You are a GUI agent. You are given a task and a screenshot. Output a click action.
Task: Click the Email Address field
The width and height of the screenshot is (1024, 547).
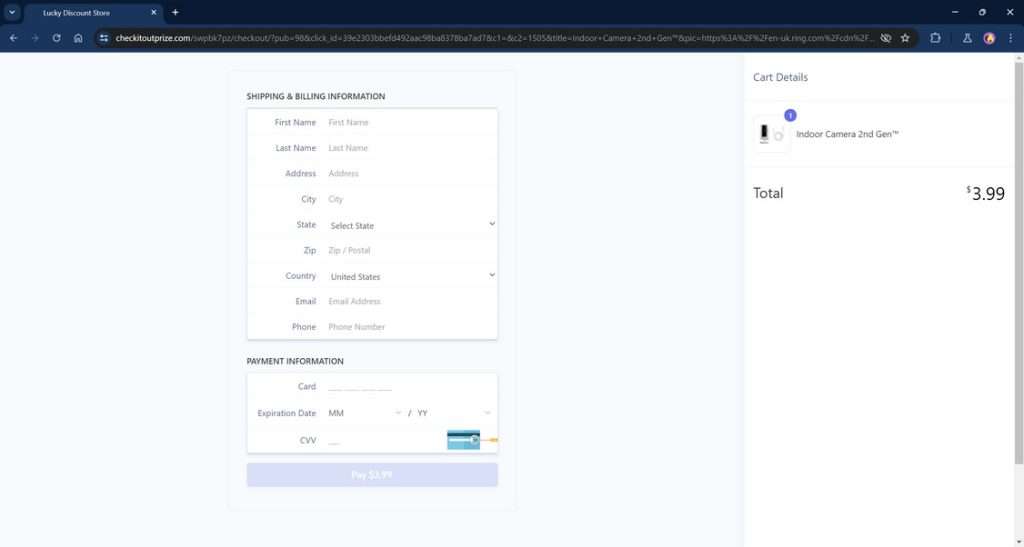point(410,302)
